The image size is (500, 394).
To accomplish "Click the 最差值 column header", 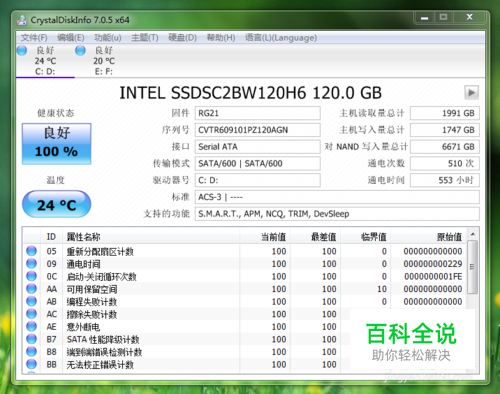I will point(315,237).
